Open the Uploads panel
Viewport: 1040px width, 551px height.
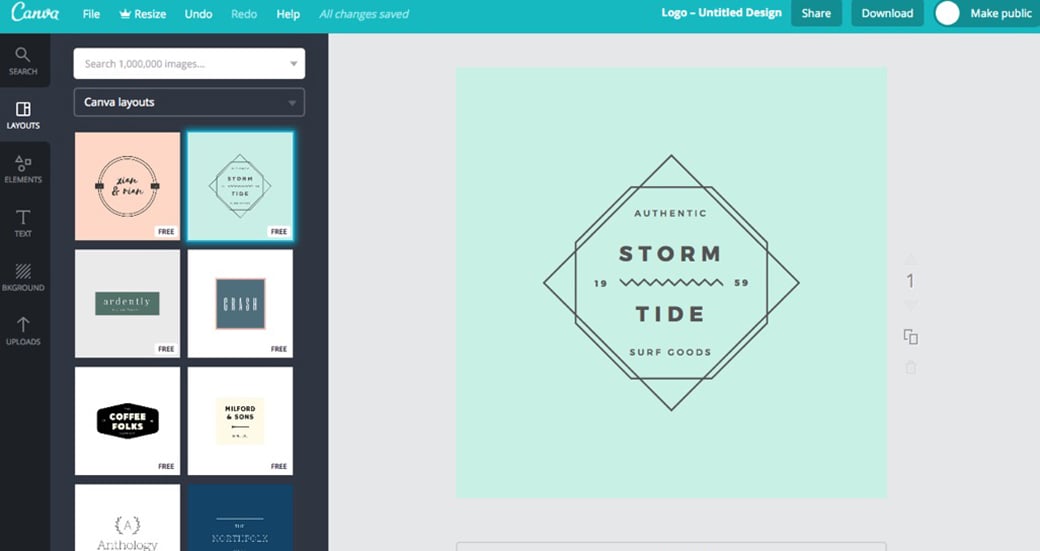[23, 330]
